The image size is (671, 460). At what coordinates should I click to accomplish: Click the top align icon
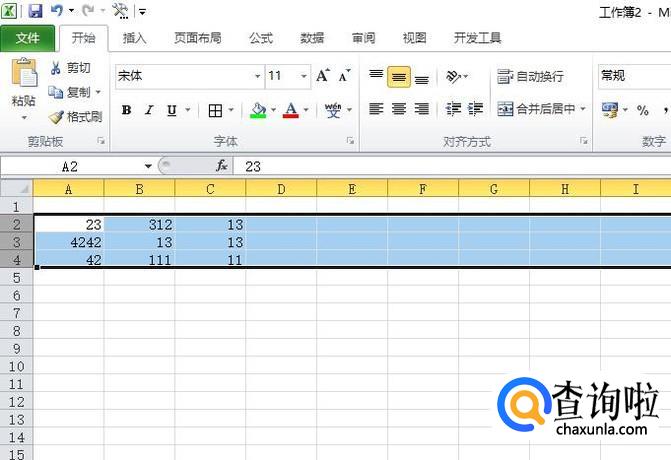[x=376, y=76]
